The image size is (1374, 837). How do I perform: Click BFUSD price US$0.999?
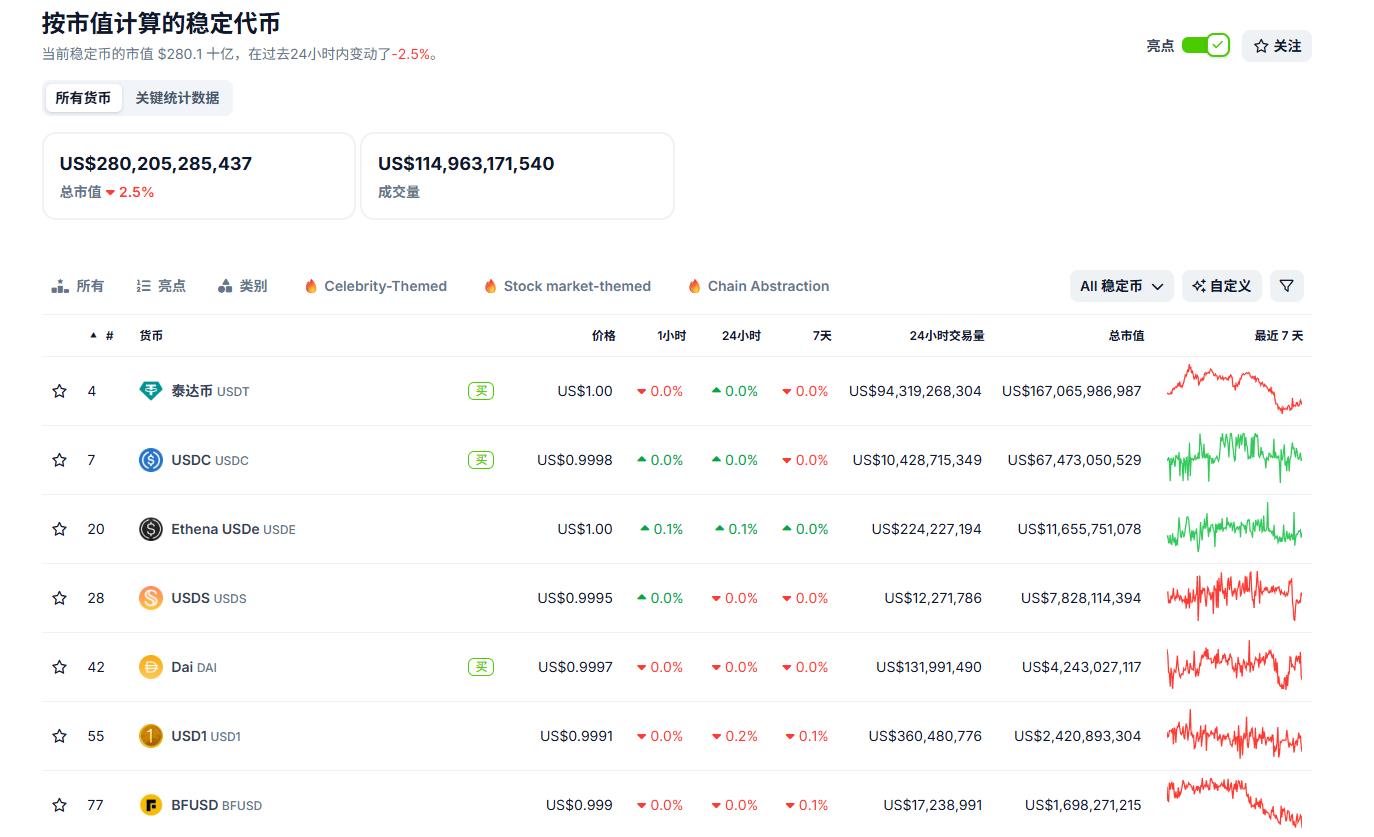pyautogui.click(x=579, y=805)
